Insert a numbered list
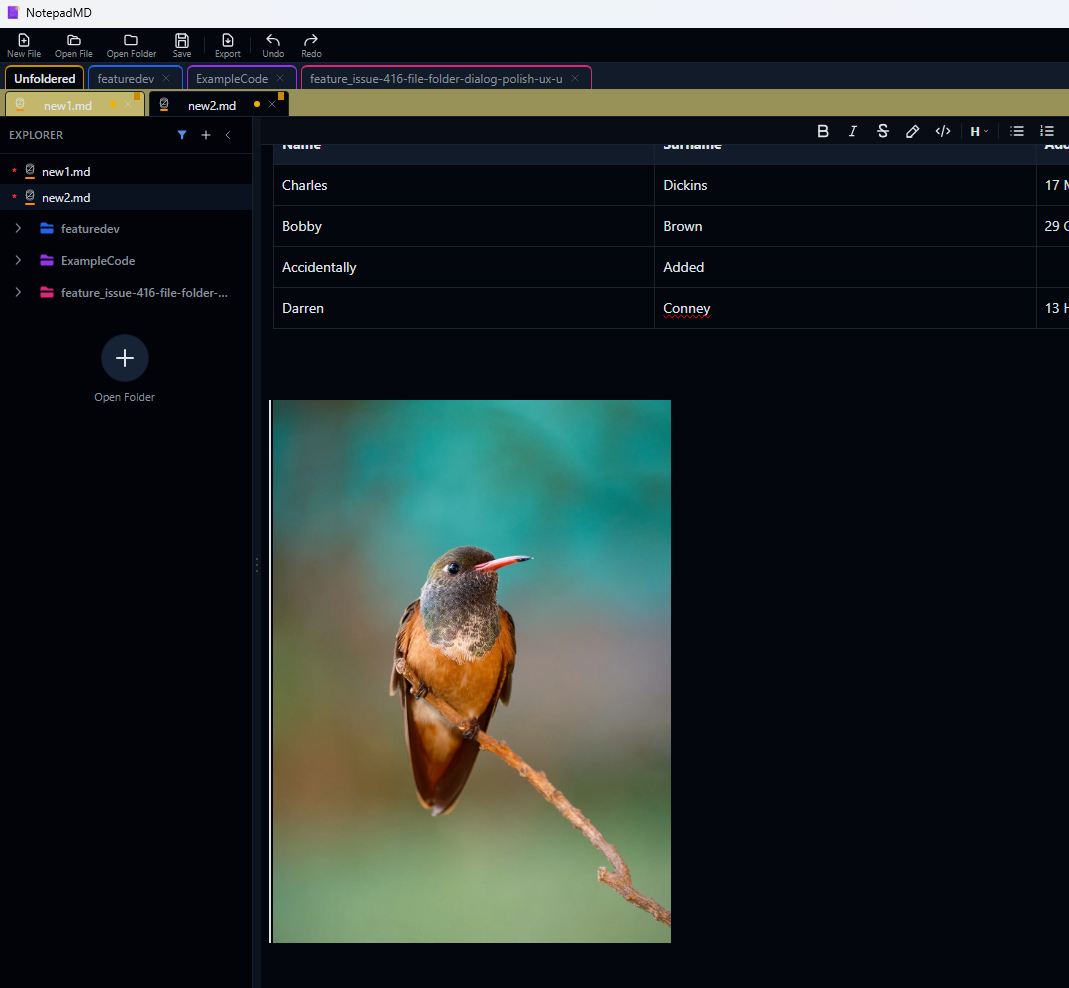The image size is (1069, 988). [1047, 132]
